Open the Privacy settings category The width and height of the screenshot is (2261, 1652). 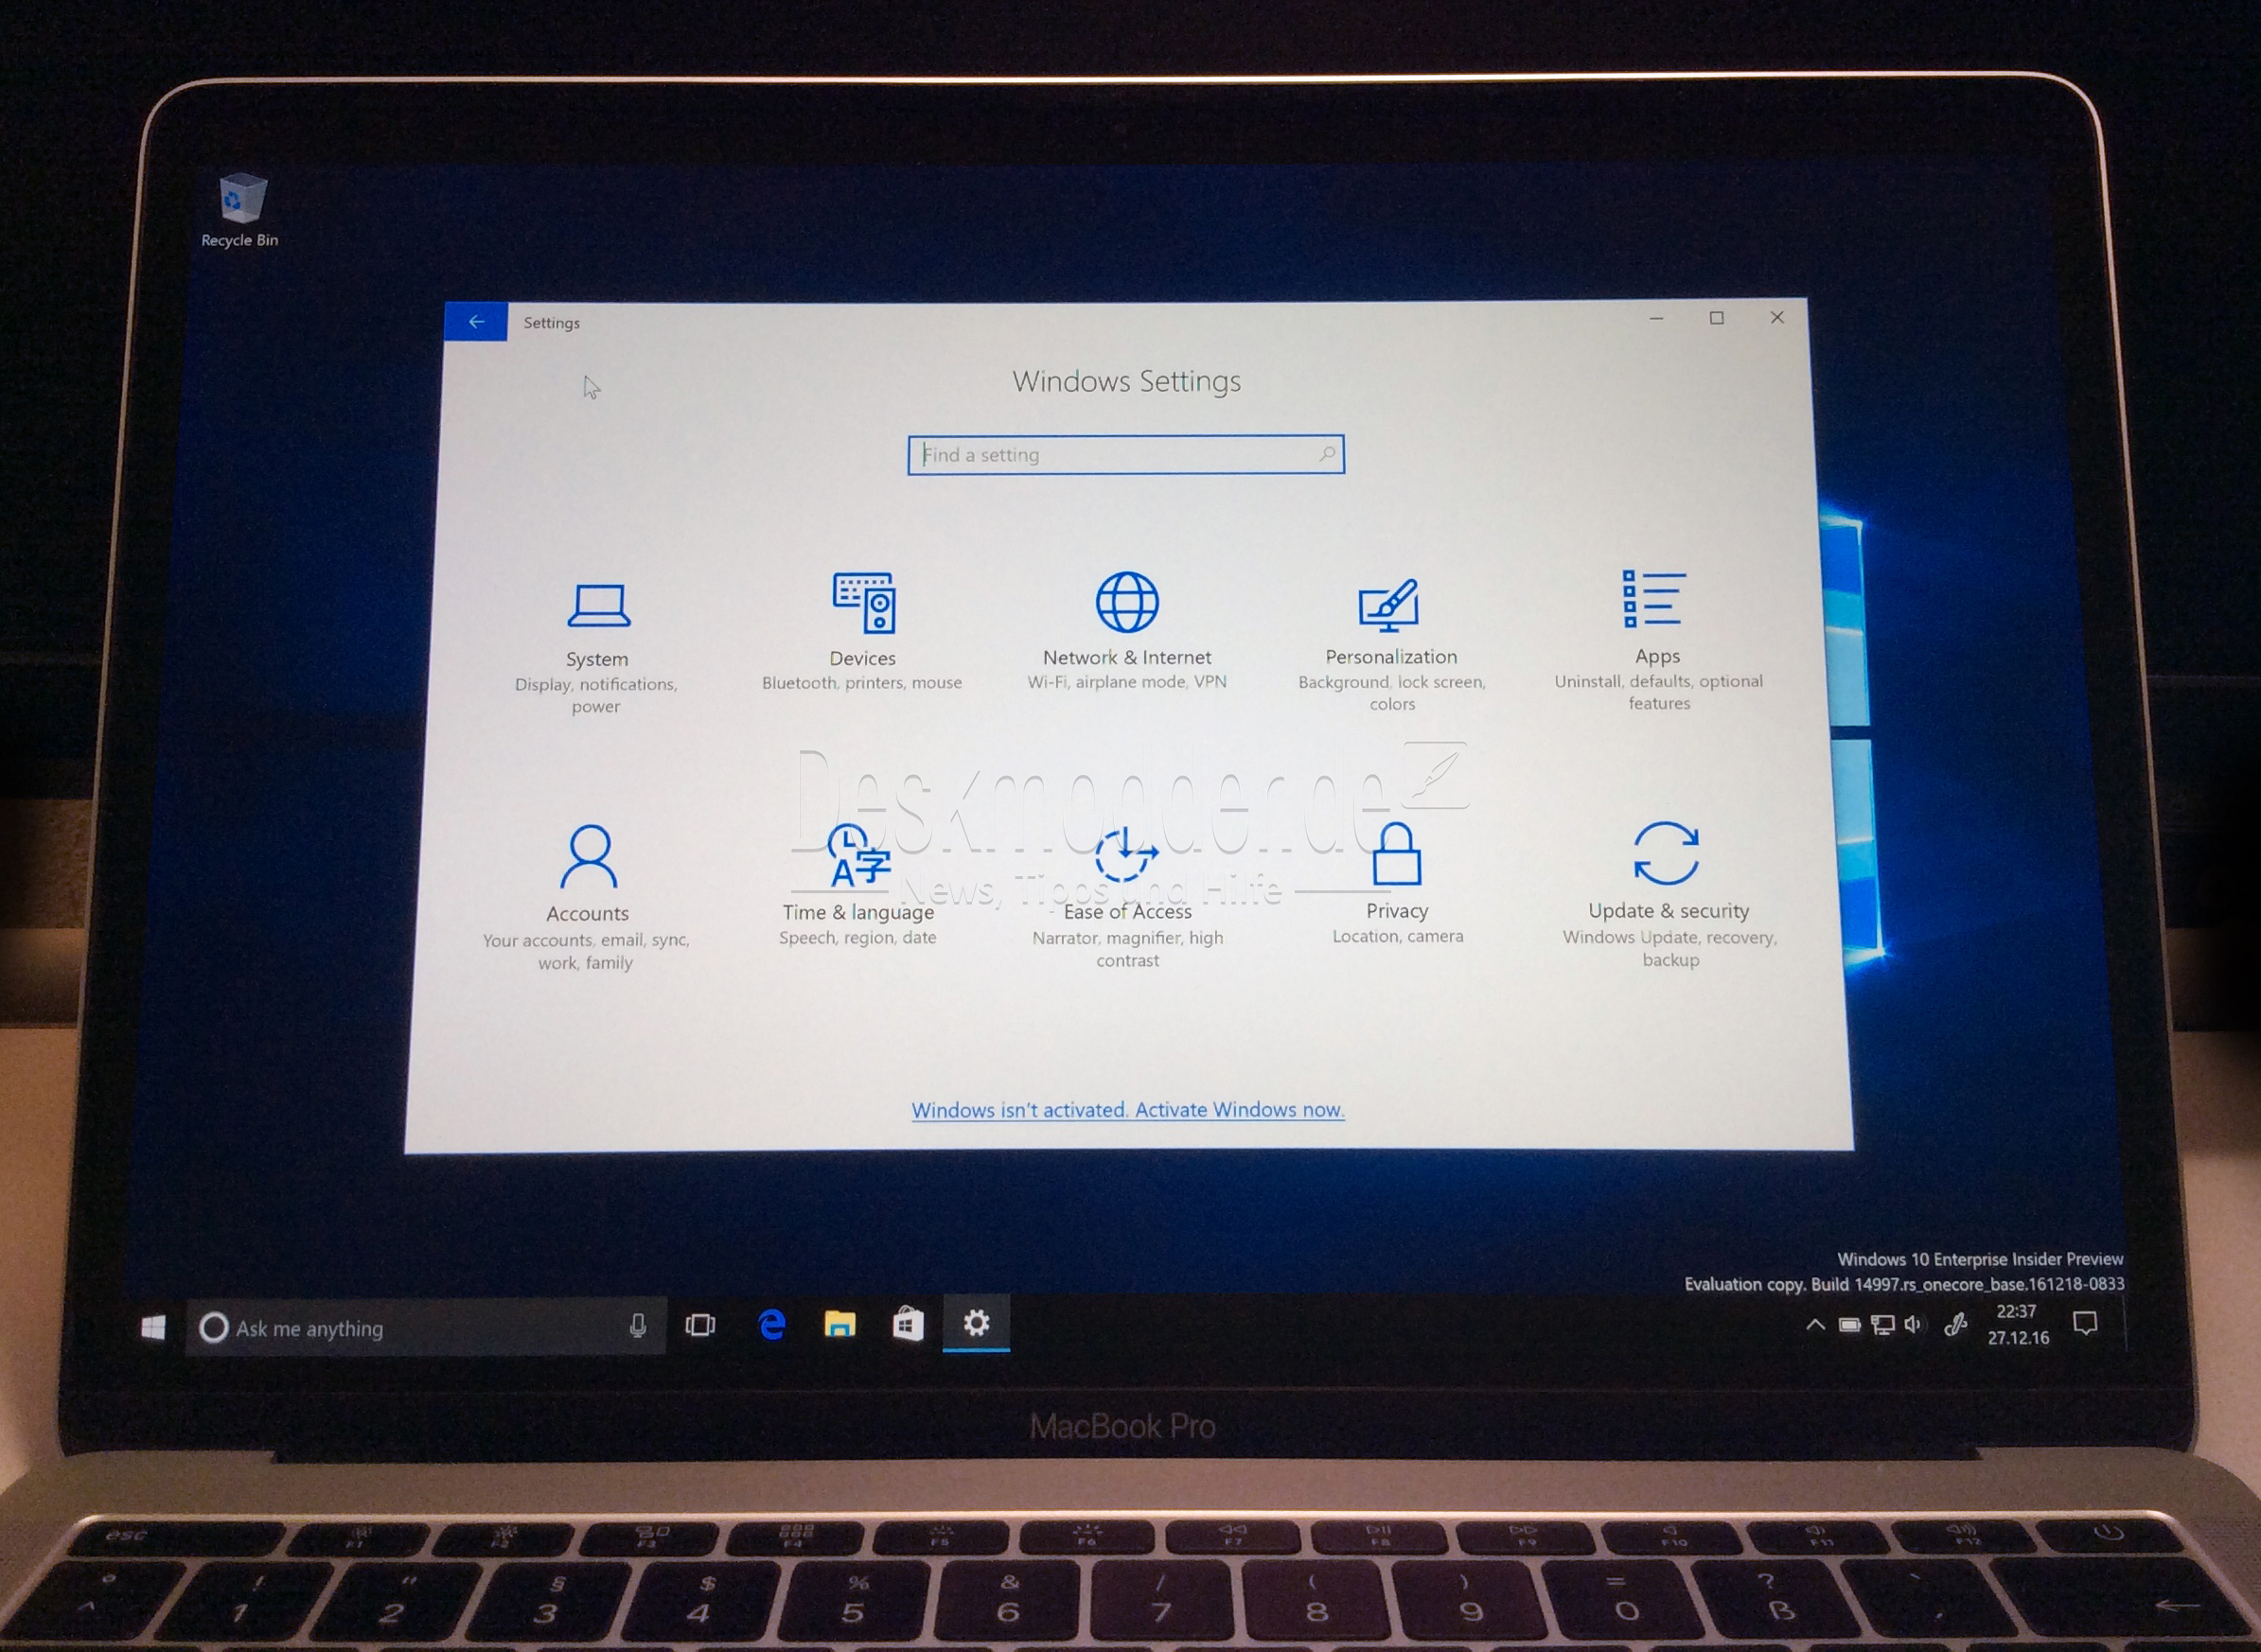[1397, 883]
